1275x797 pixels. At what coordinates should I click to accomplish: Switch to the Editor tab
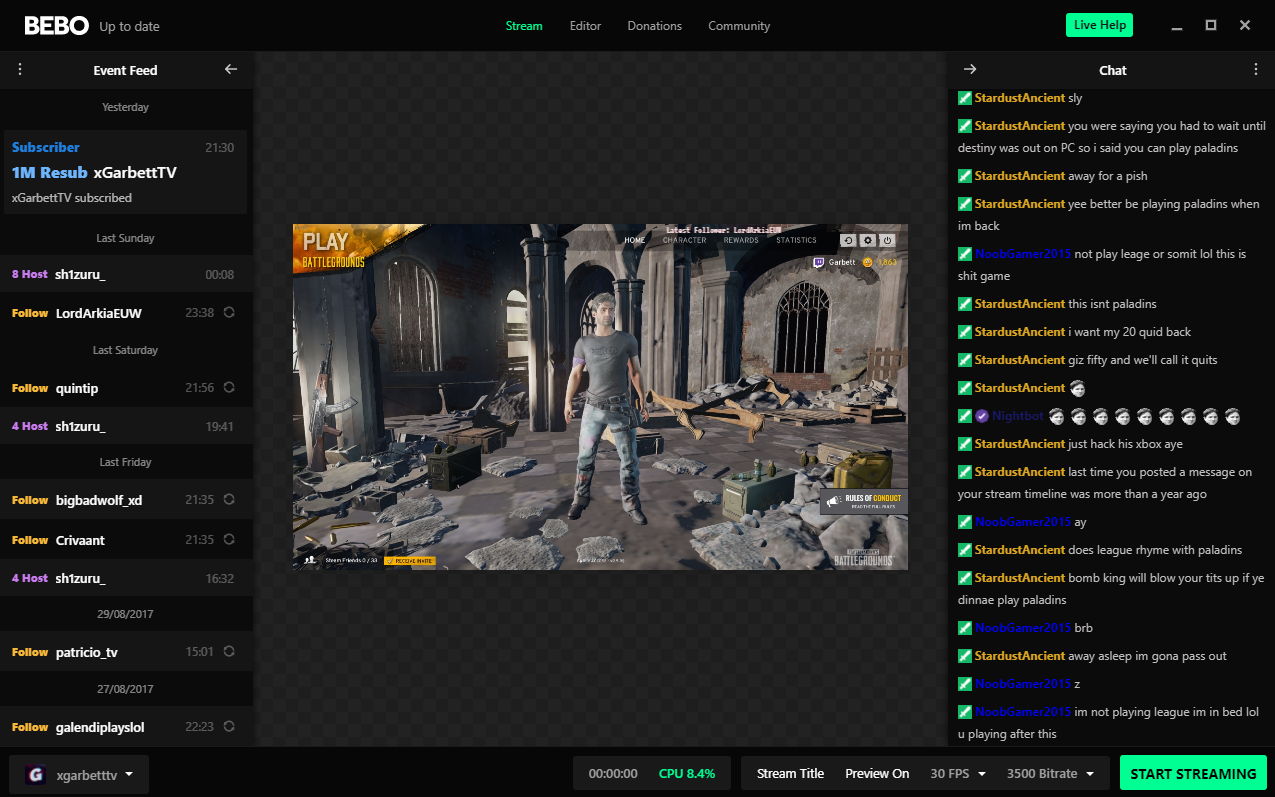click(585, 26)
